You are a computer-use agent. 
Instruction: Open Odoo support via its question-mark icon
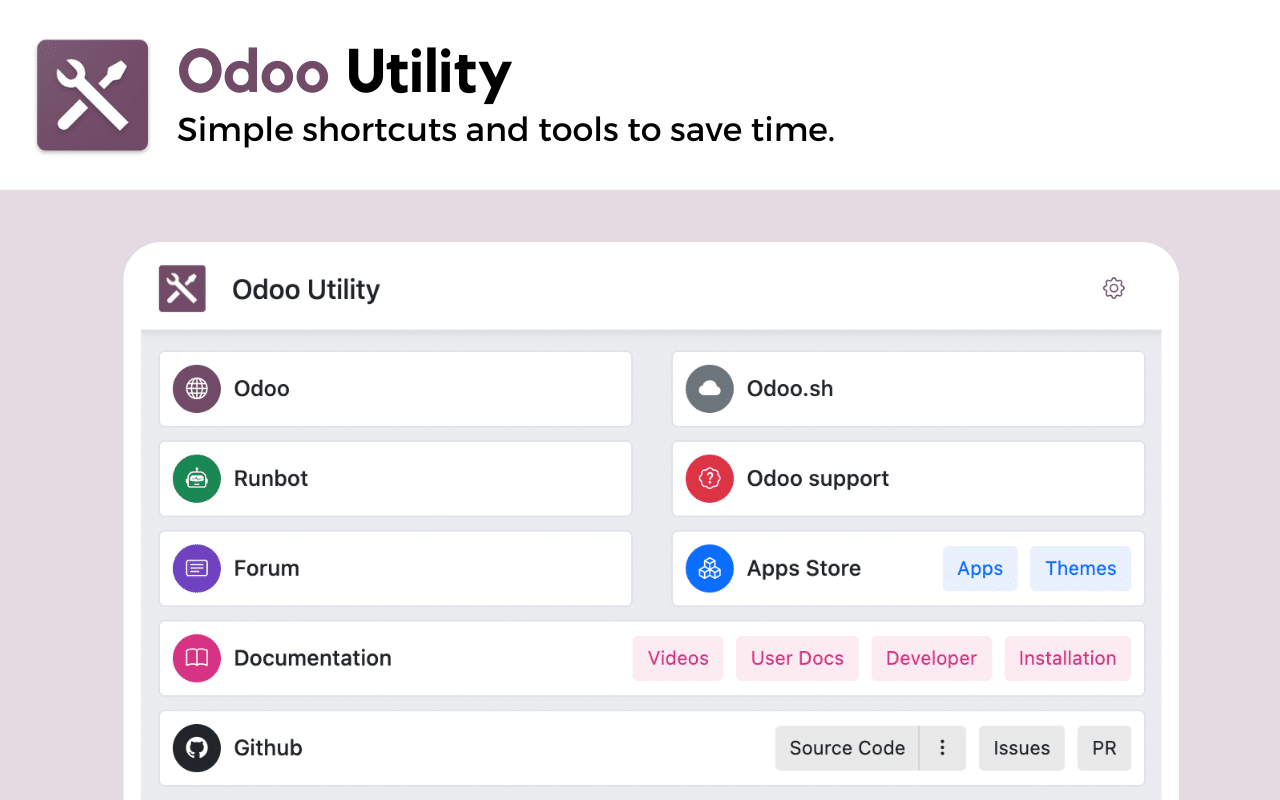[x=709, y=478]
